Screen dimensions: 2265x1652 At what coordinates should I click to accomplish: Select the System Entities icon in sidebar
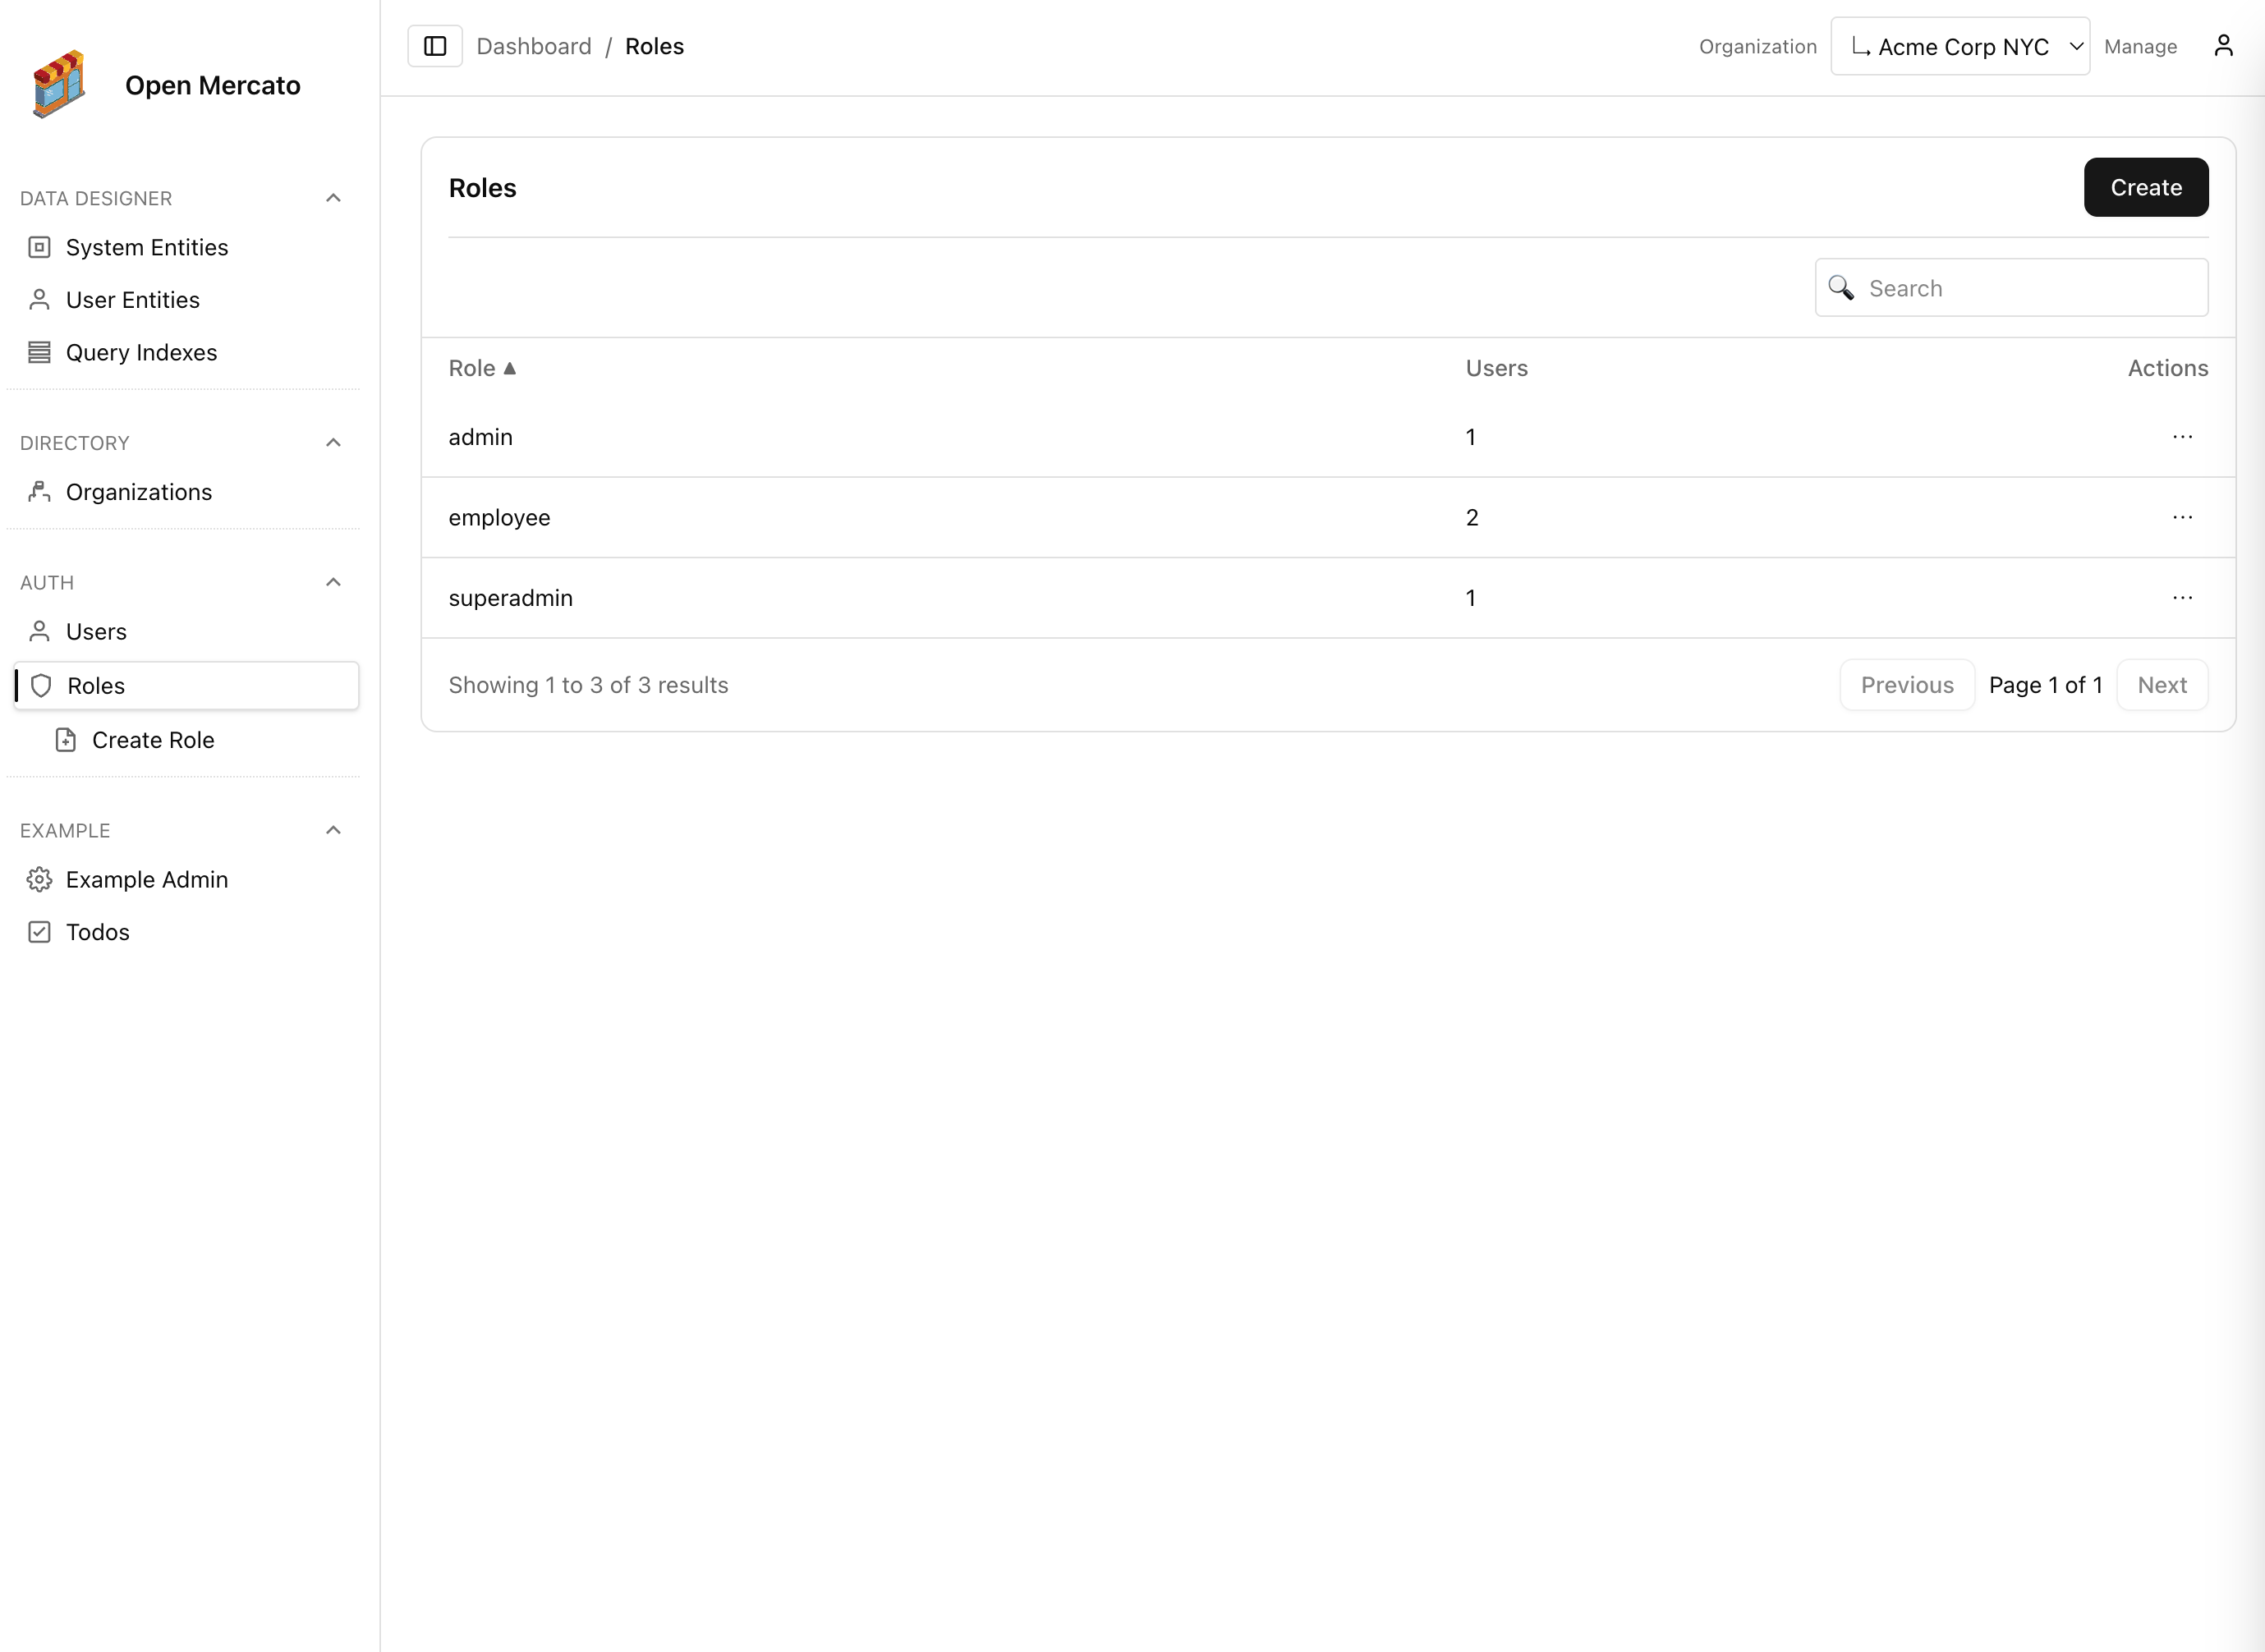pos(39,246)
